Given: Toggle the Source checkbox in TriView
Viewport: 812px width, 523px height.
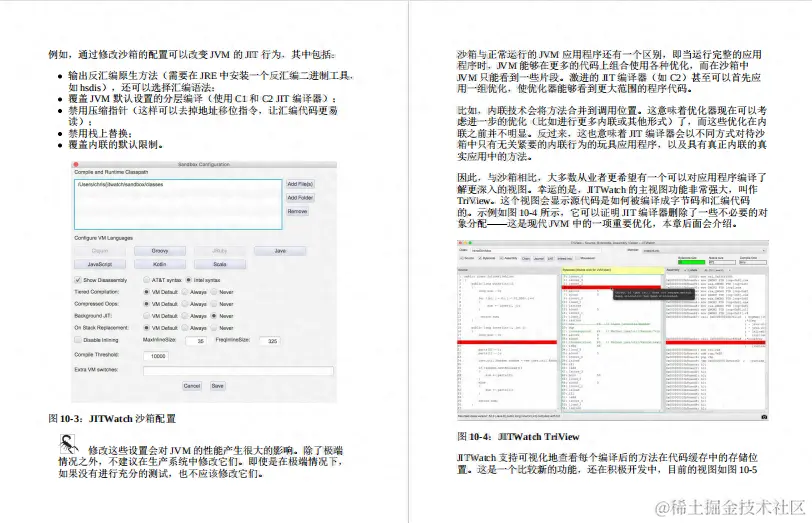Looking at the screenshot, I should pyautogui.click(x=461, y=258).
